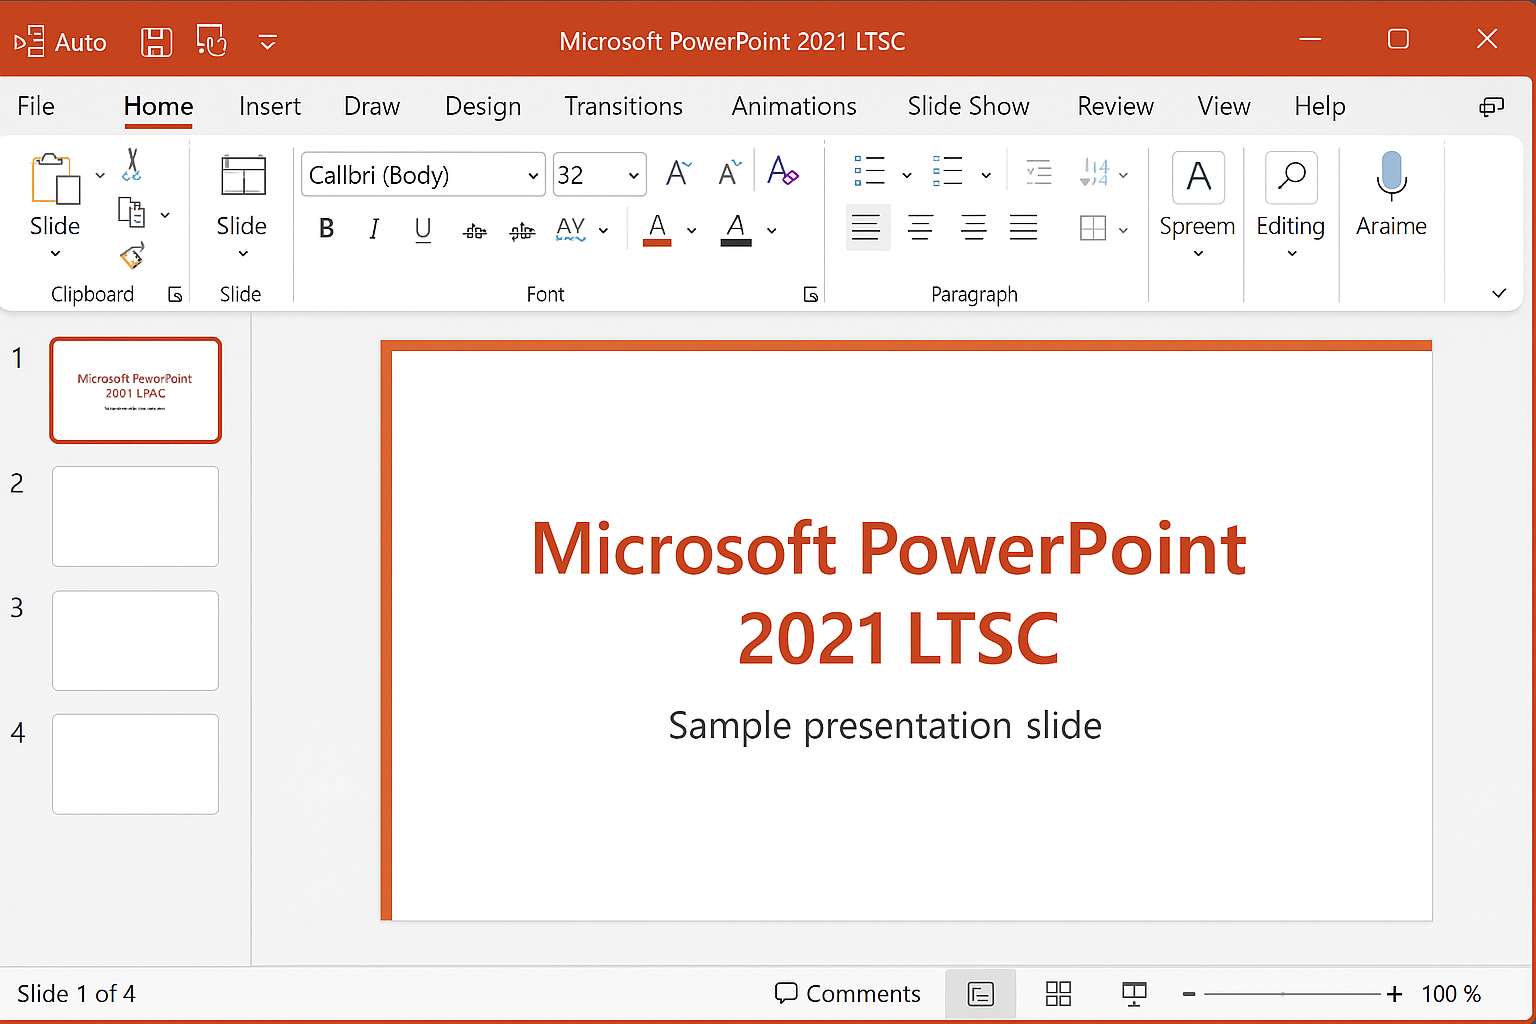Click the Clear All Formatting icon

click(x=782, y=173)
